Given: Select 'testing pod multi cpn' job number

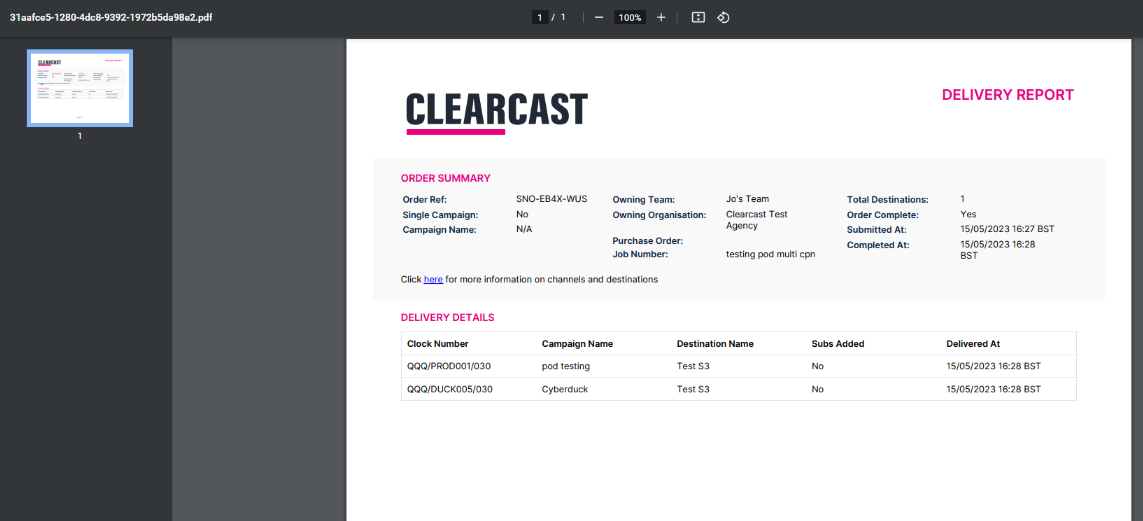Looking at the screenshot, I should pos(771,254).
